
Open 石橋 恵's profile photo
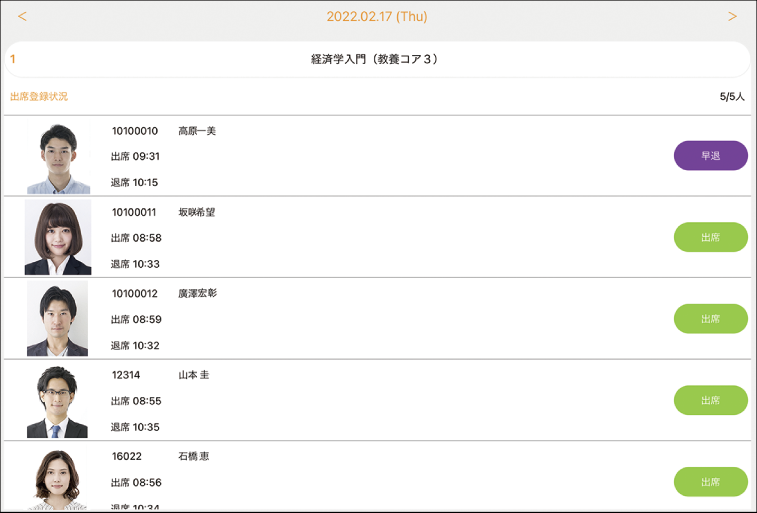coord(58,480)
